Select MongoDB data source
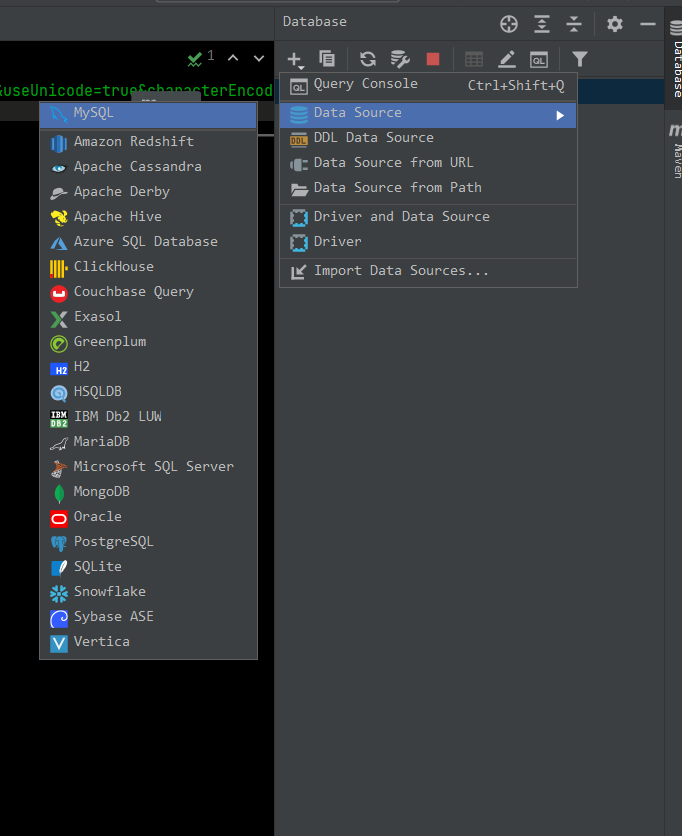682x836 pixels. (x=148, y=493)
